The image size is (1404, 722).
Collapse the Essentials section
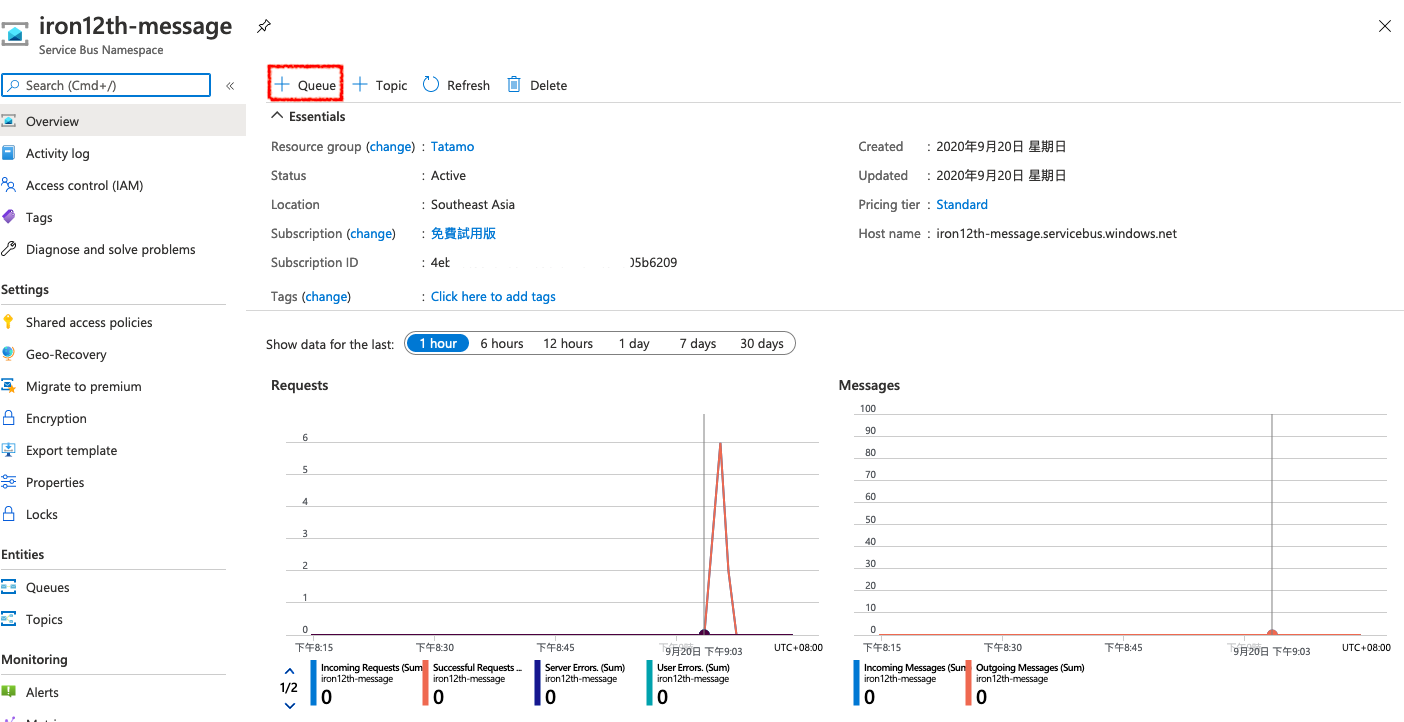coord(308,116)
